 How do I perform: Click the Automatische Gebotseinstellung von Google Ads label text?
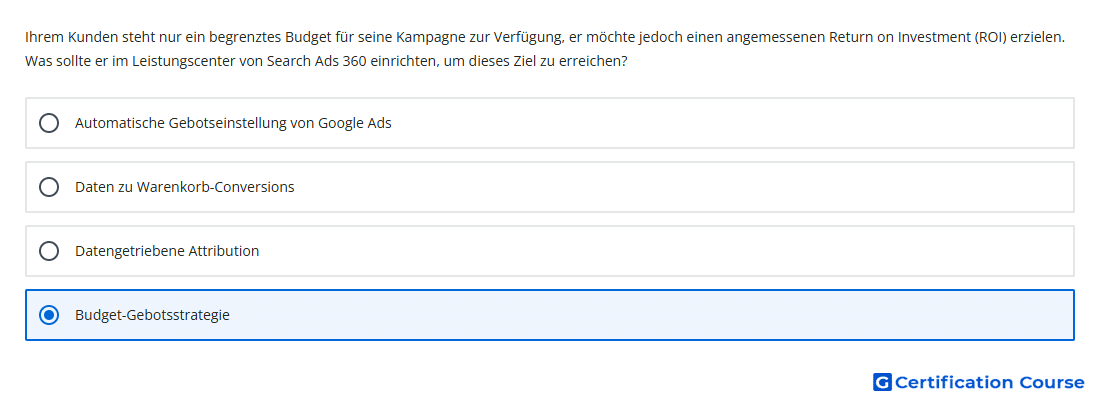(x=233, y=123)
